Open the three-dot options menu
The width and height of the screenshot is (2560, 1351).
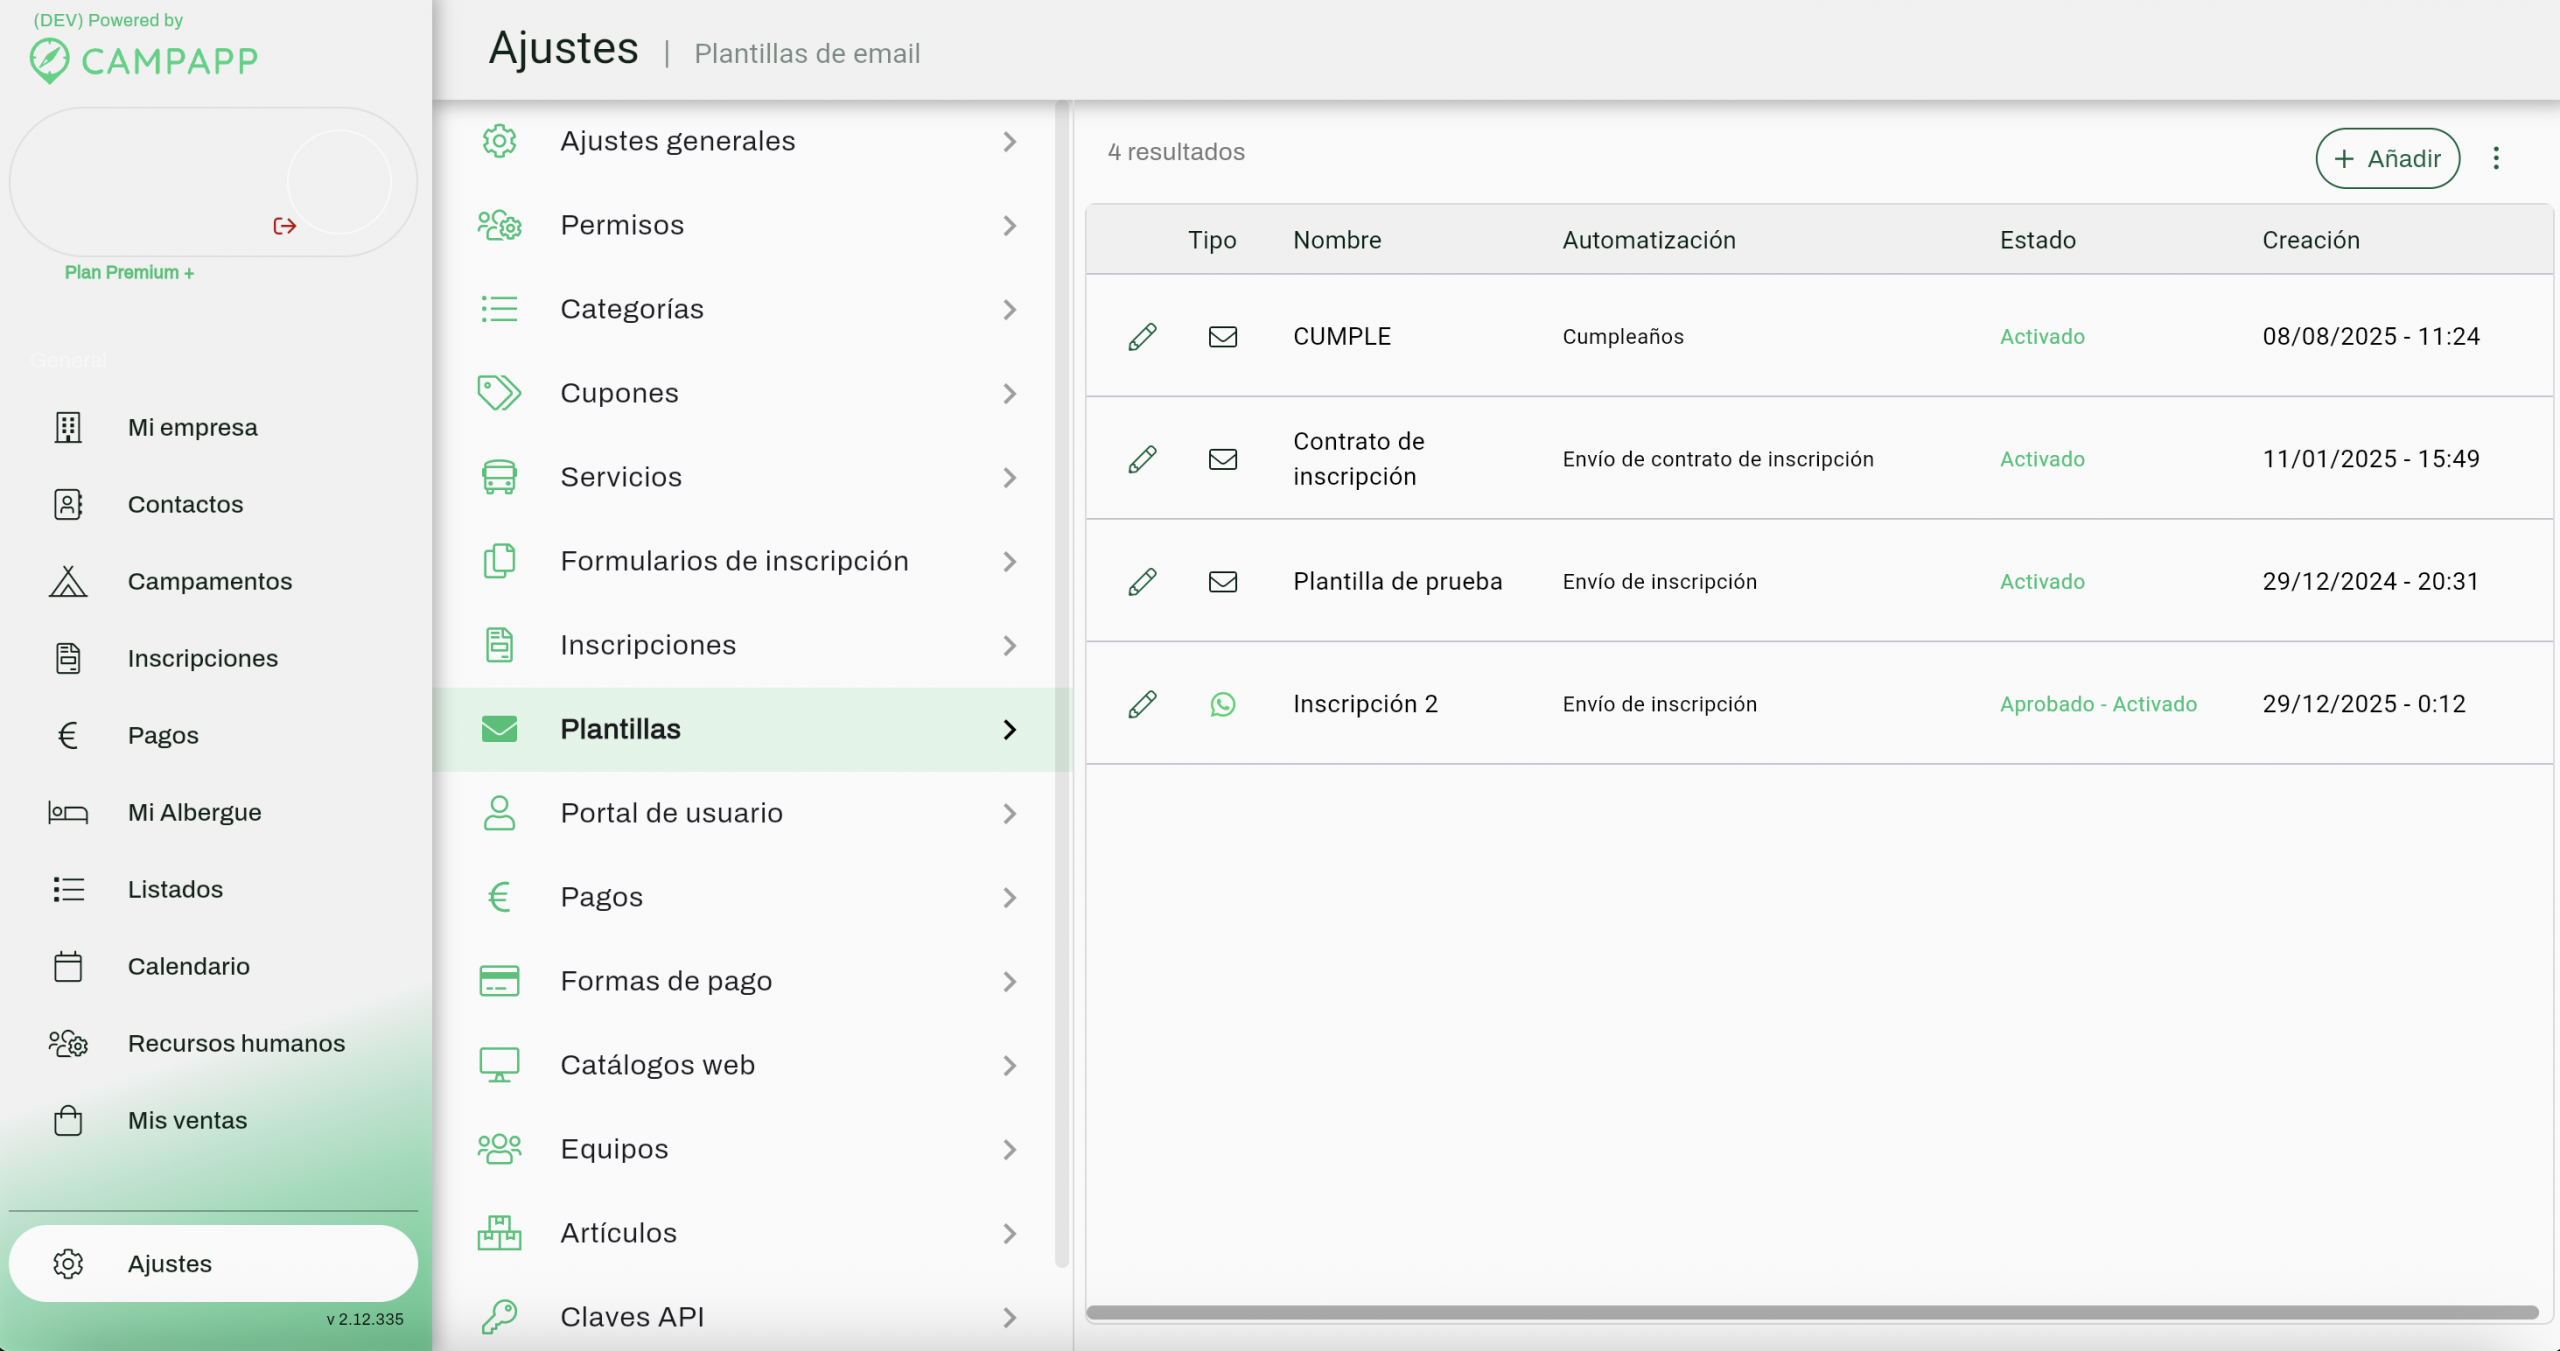(x=2496, y=158)
